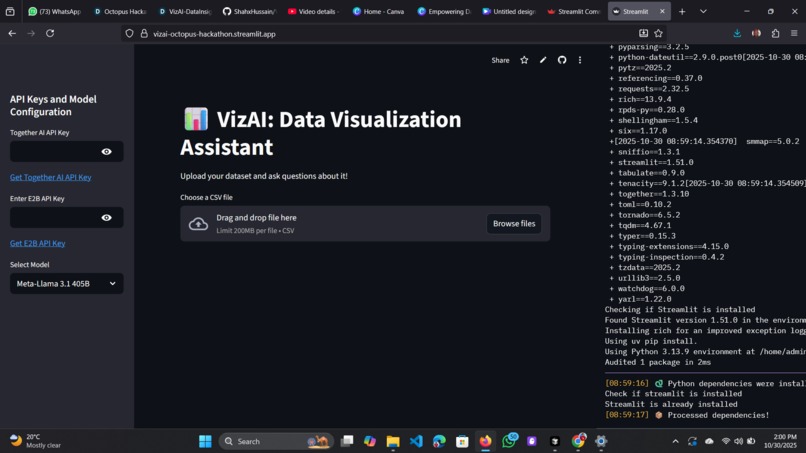Click the Share button in app header

pos(500,60)
